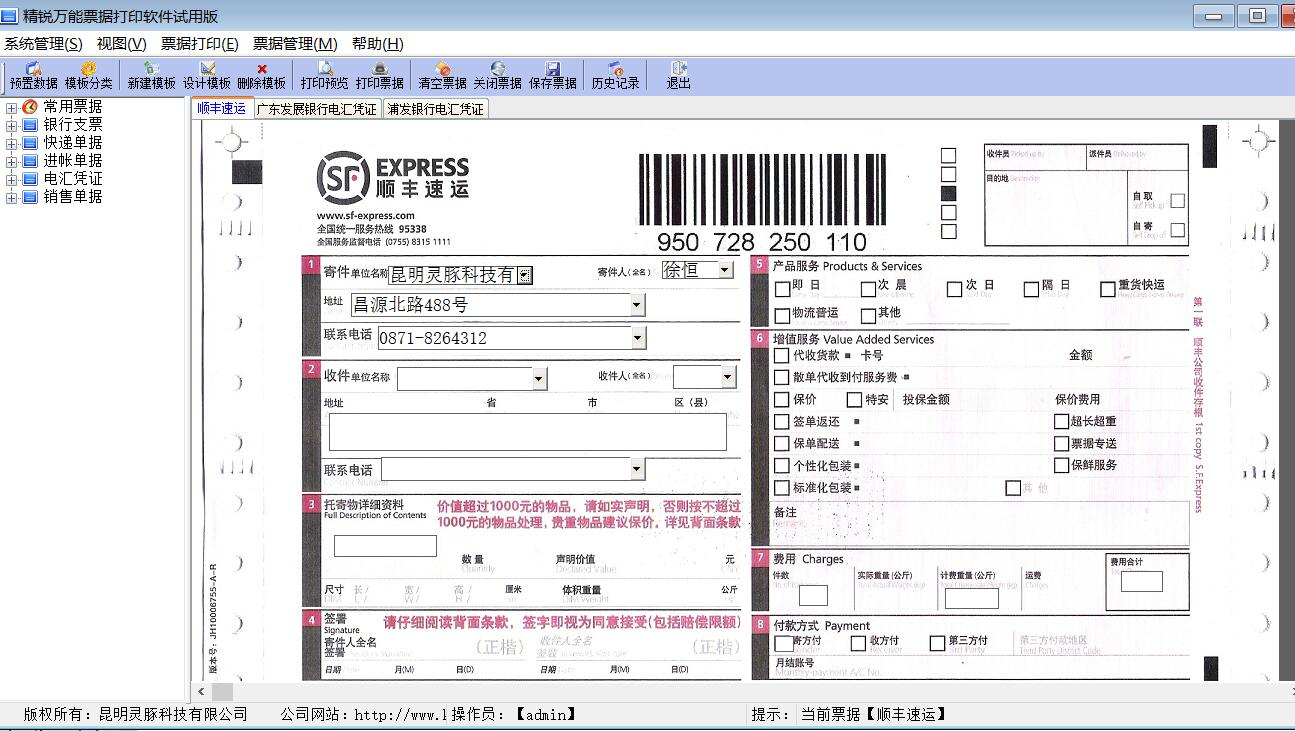Image resolution: width=1295 pixels, height=731 pixels.
Task: Open the sender address dropdown 昌源北路488号
Action: tap(637, 305)
